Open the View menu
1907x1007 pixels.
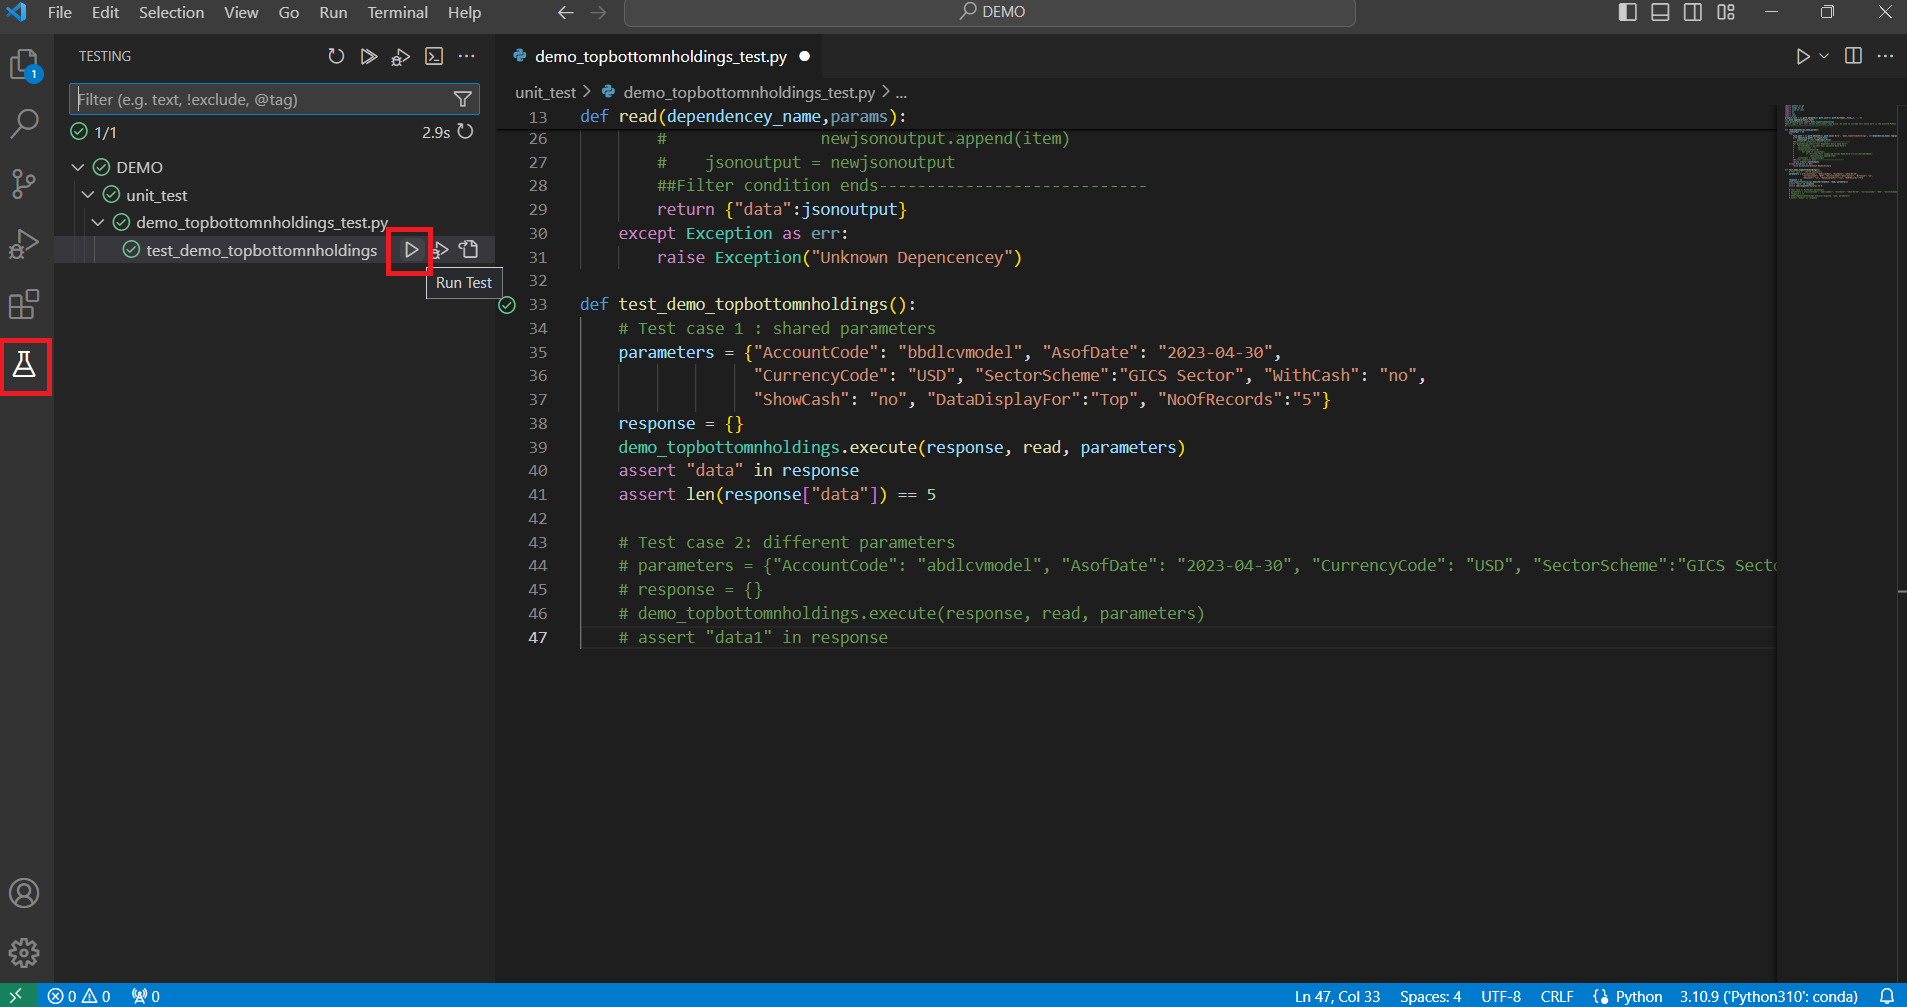241,12
